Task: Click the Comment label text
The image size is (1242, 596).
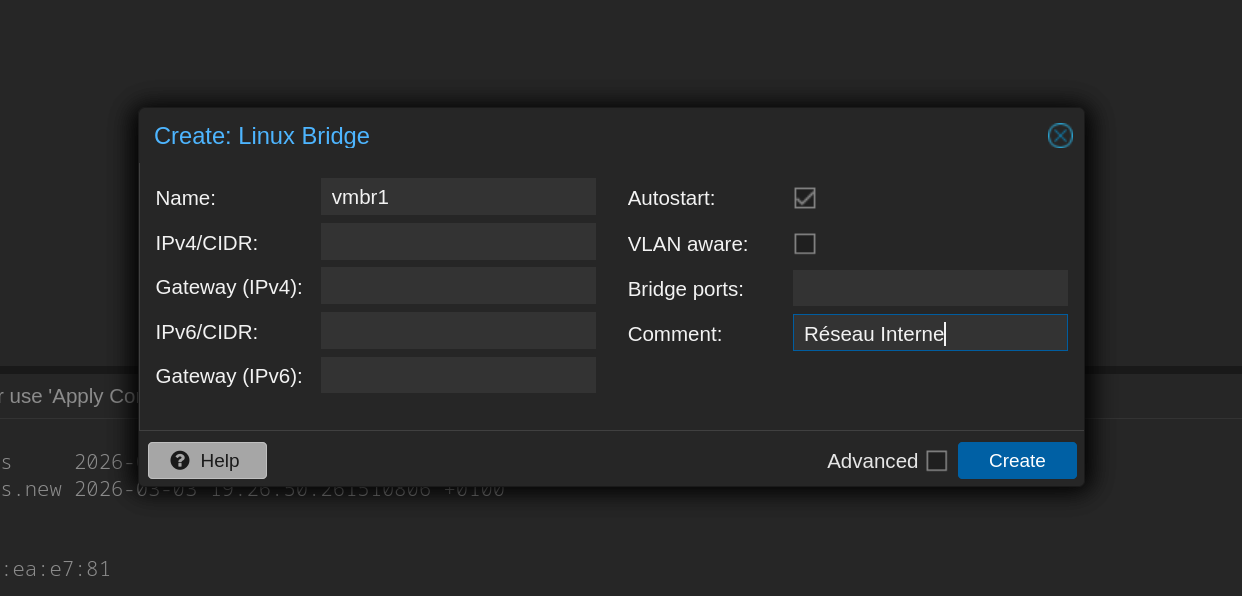Action: coord(674,334)
